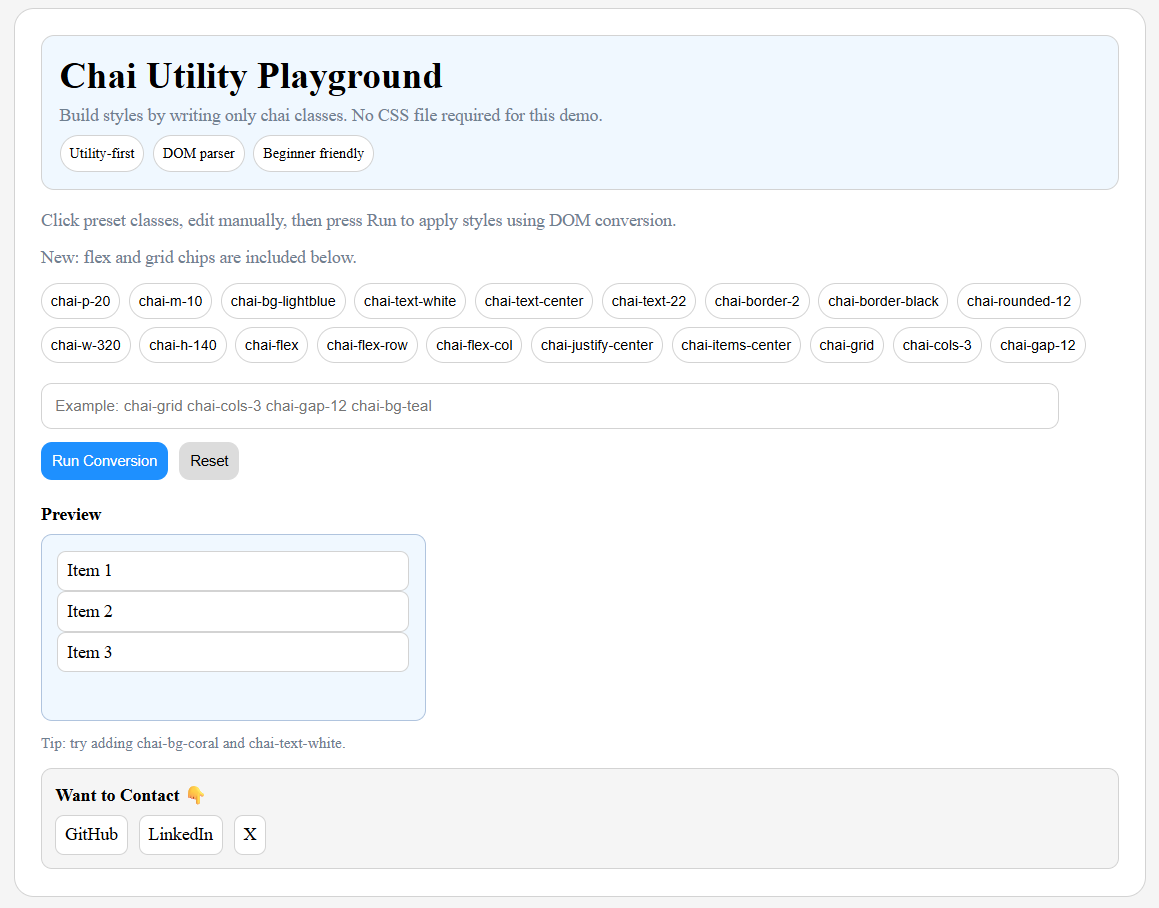Click the pointing-down hand emoji
Screen dimensions: 1159x908
pos(195,795)
